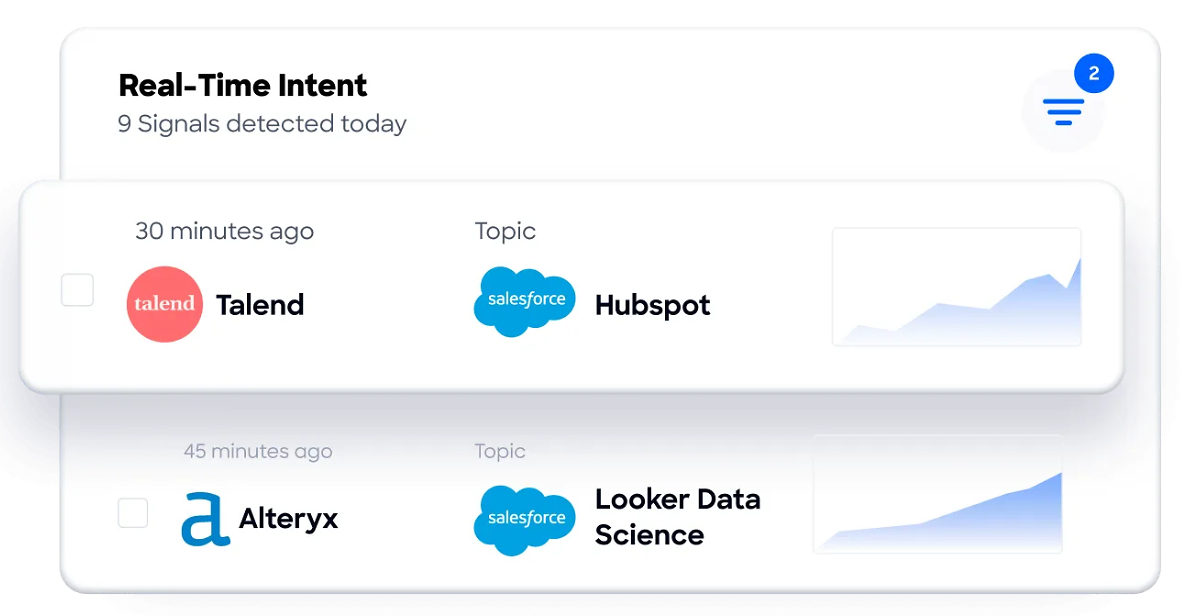The height and width of the screenshot is (616, 1188).
Task: Click Salesforce cloud logo beside Looker Data Science
Action: coord(524,521)
